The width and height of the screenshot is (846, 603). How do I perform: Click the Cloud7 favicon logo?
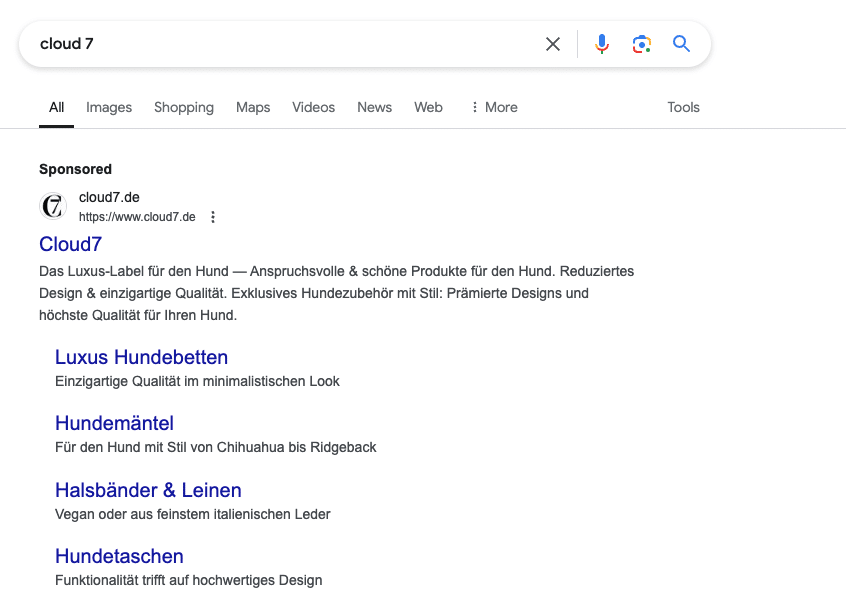[53, 206]
